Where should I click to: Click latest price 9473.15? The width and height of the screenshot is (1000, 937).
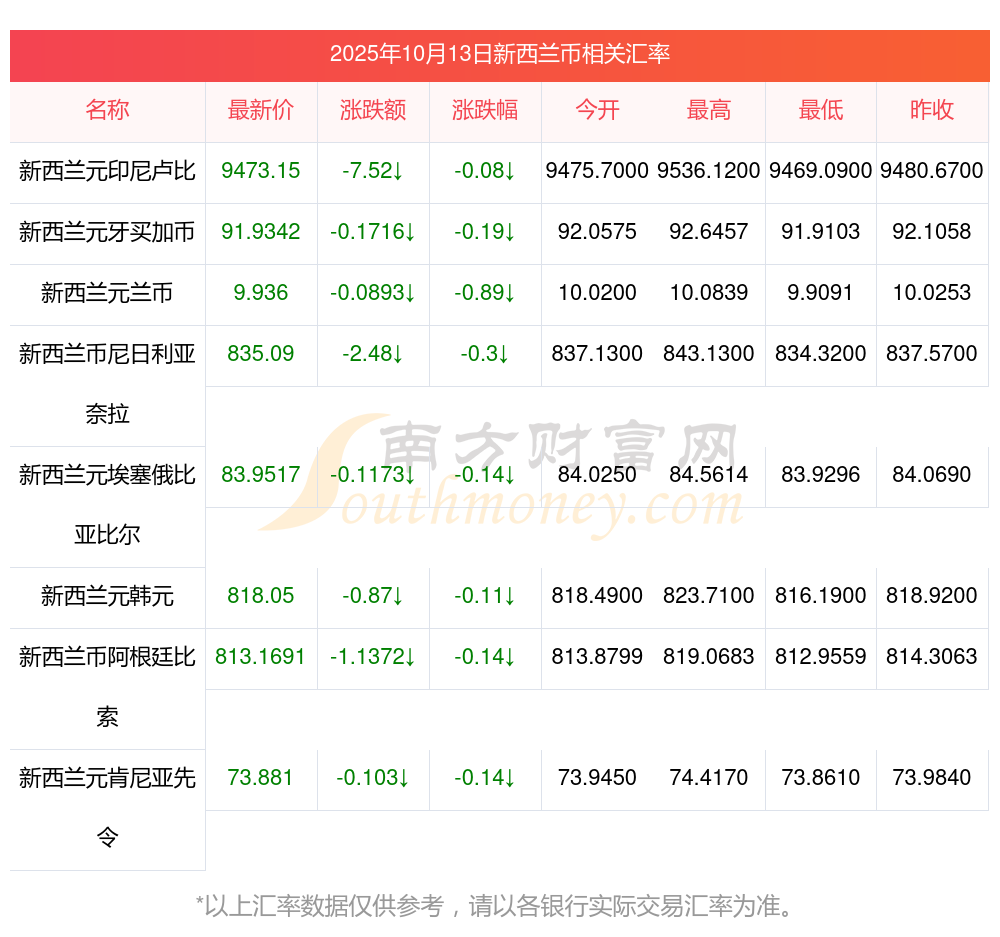point(261,171)
